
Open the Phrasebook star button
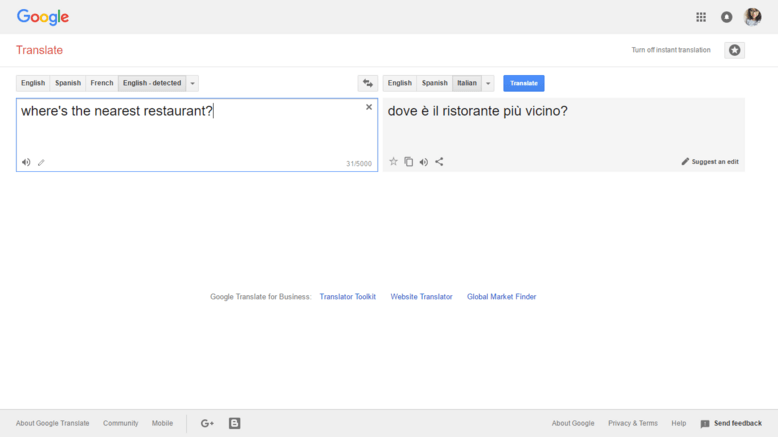point(734,50)
